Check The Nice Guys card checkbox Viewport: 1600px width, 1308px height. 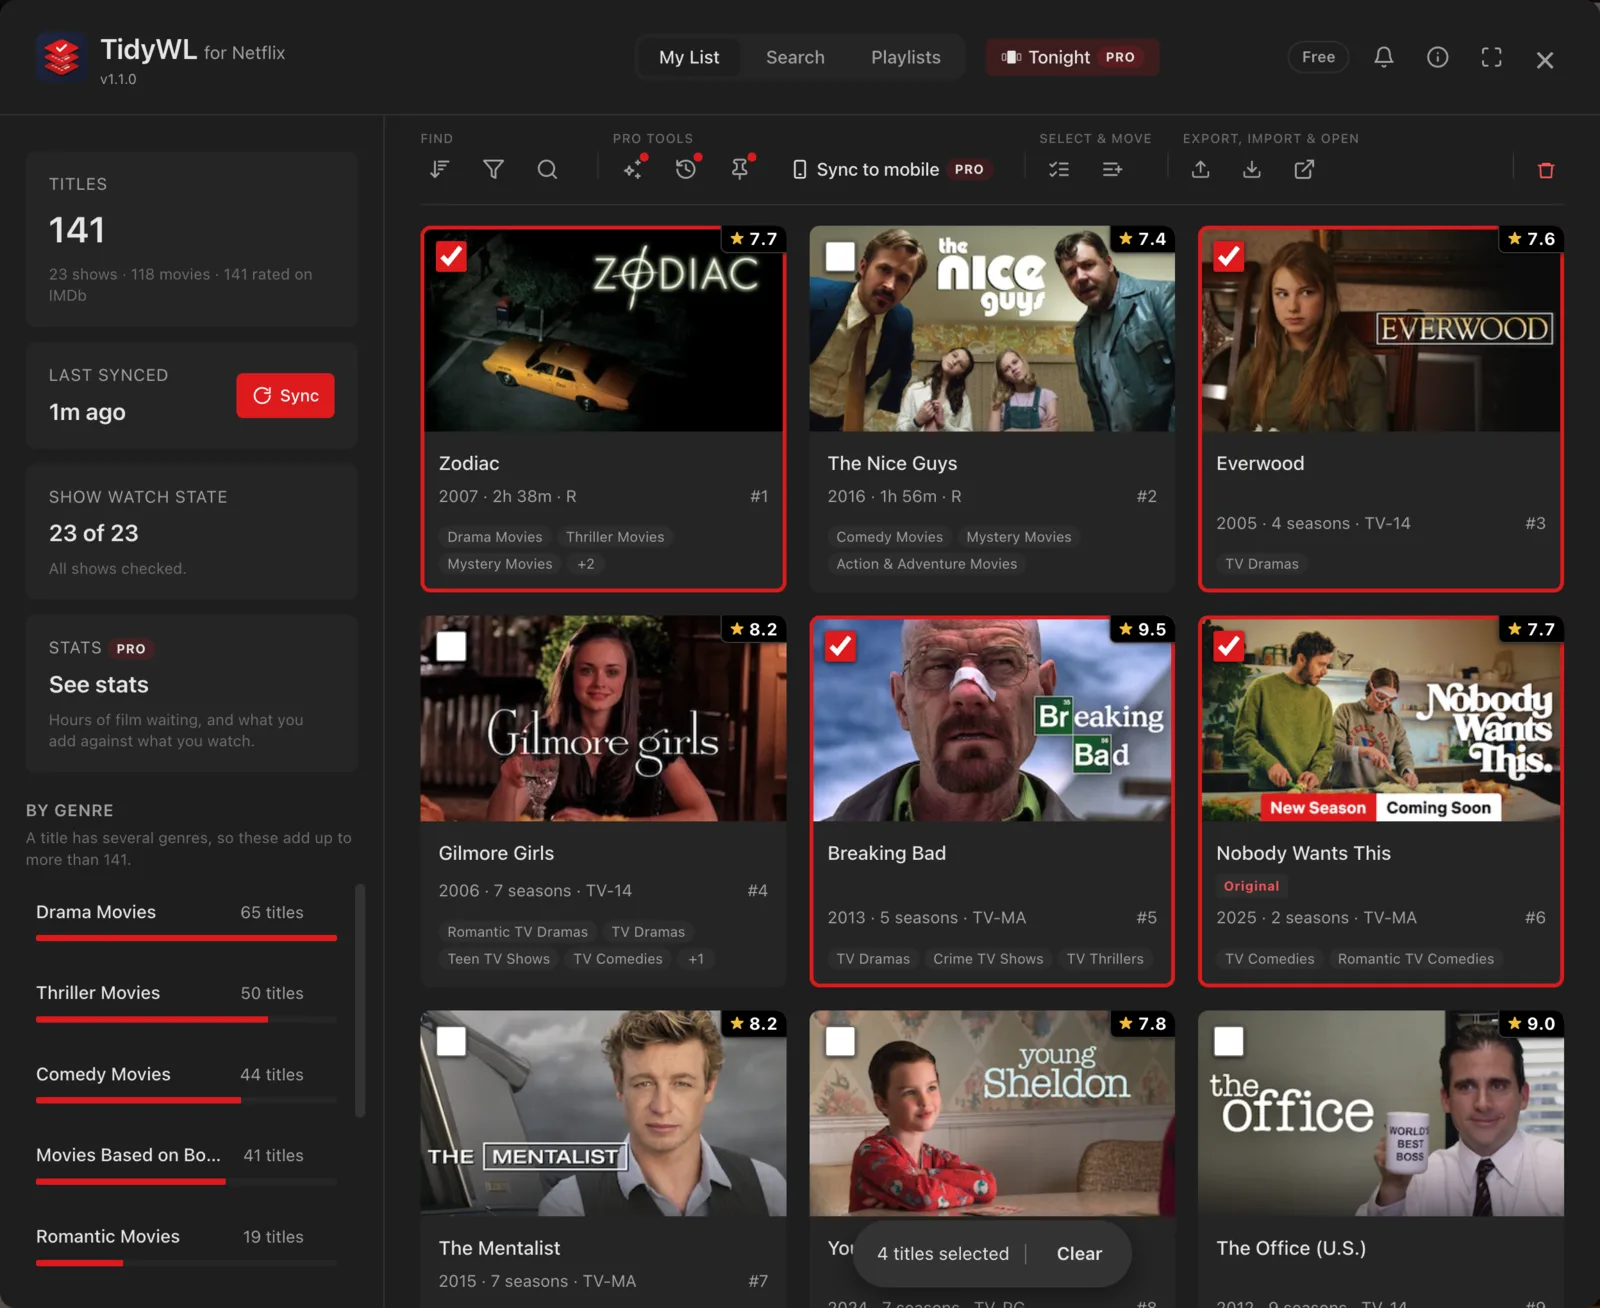[x=840, y=257]
